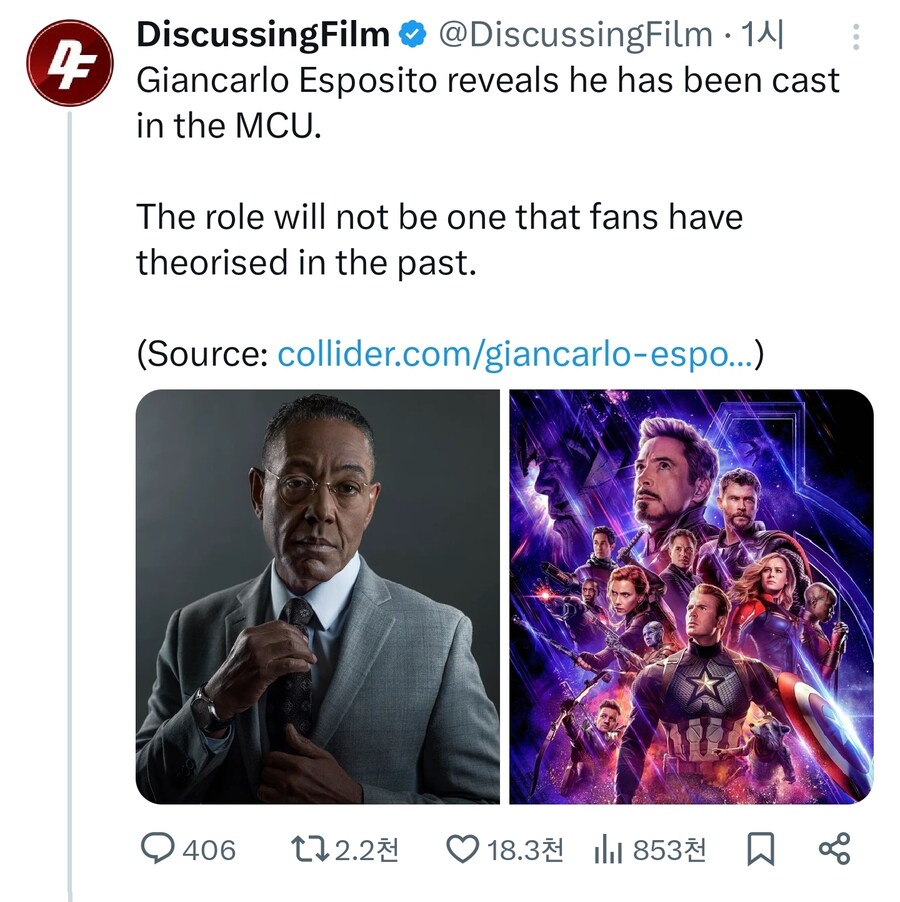Open the collider.com source link
The image size is (900, 902).
click(x=515, y=354)
